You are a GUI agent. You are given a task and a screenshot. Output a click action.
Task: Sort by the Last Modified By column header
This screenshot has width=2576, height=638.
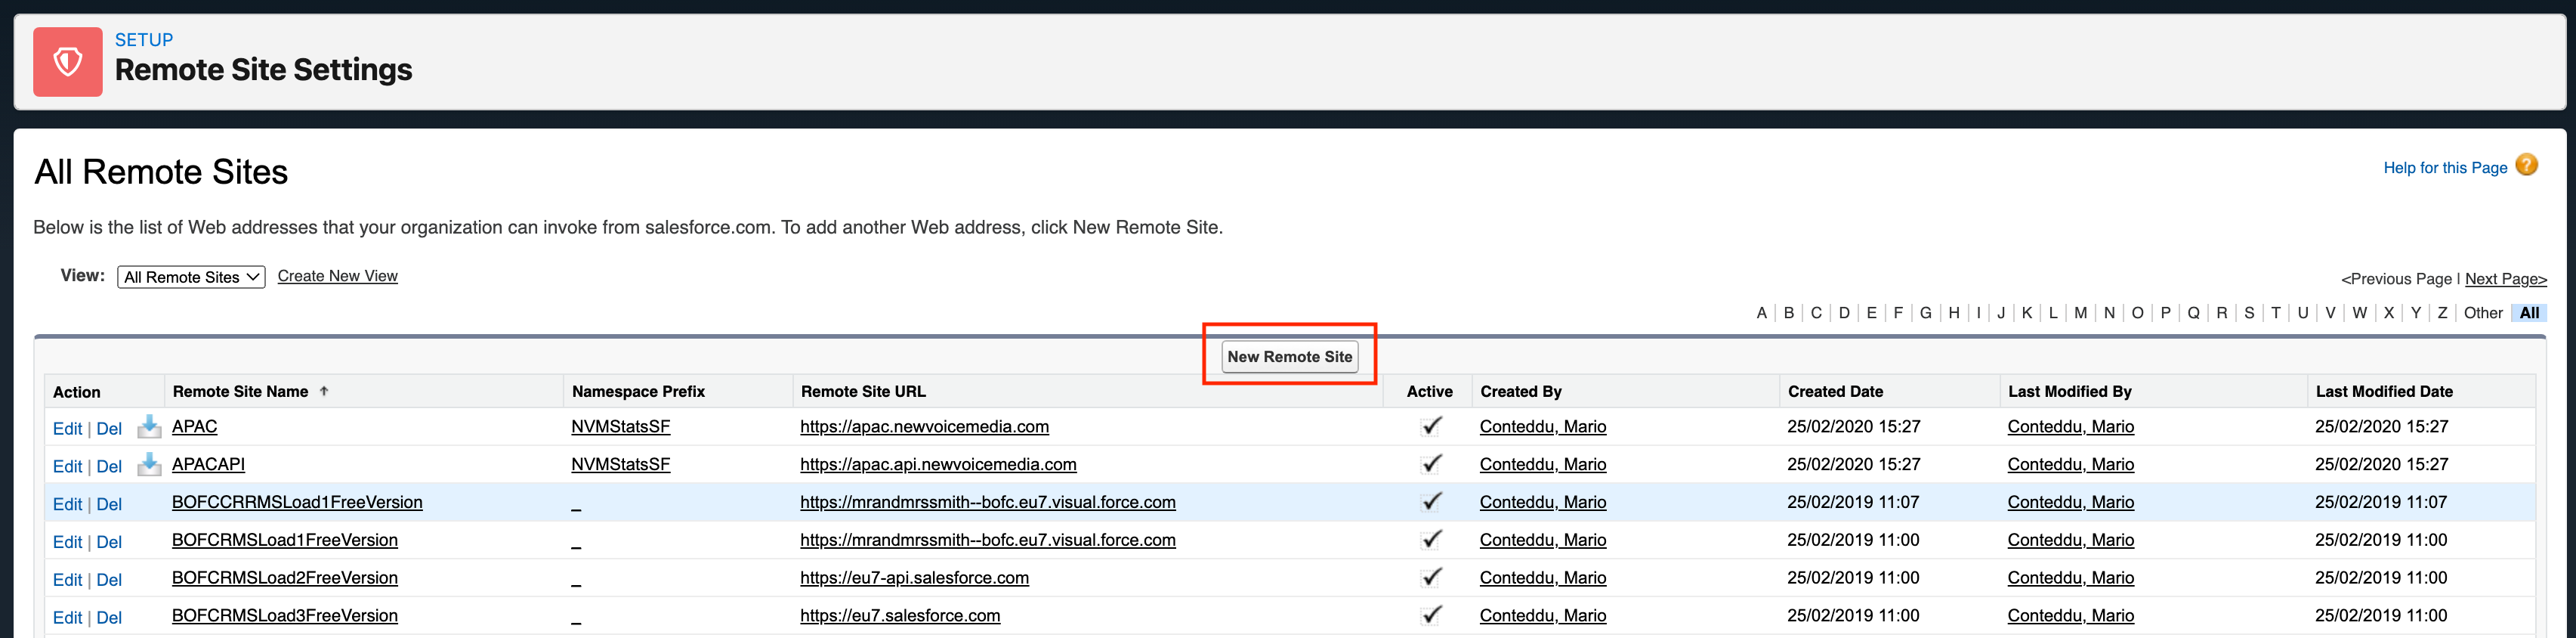pos(2070,392)
